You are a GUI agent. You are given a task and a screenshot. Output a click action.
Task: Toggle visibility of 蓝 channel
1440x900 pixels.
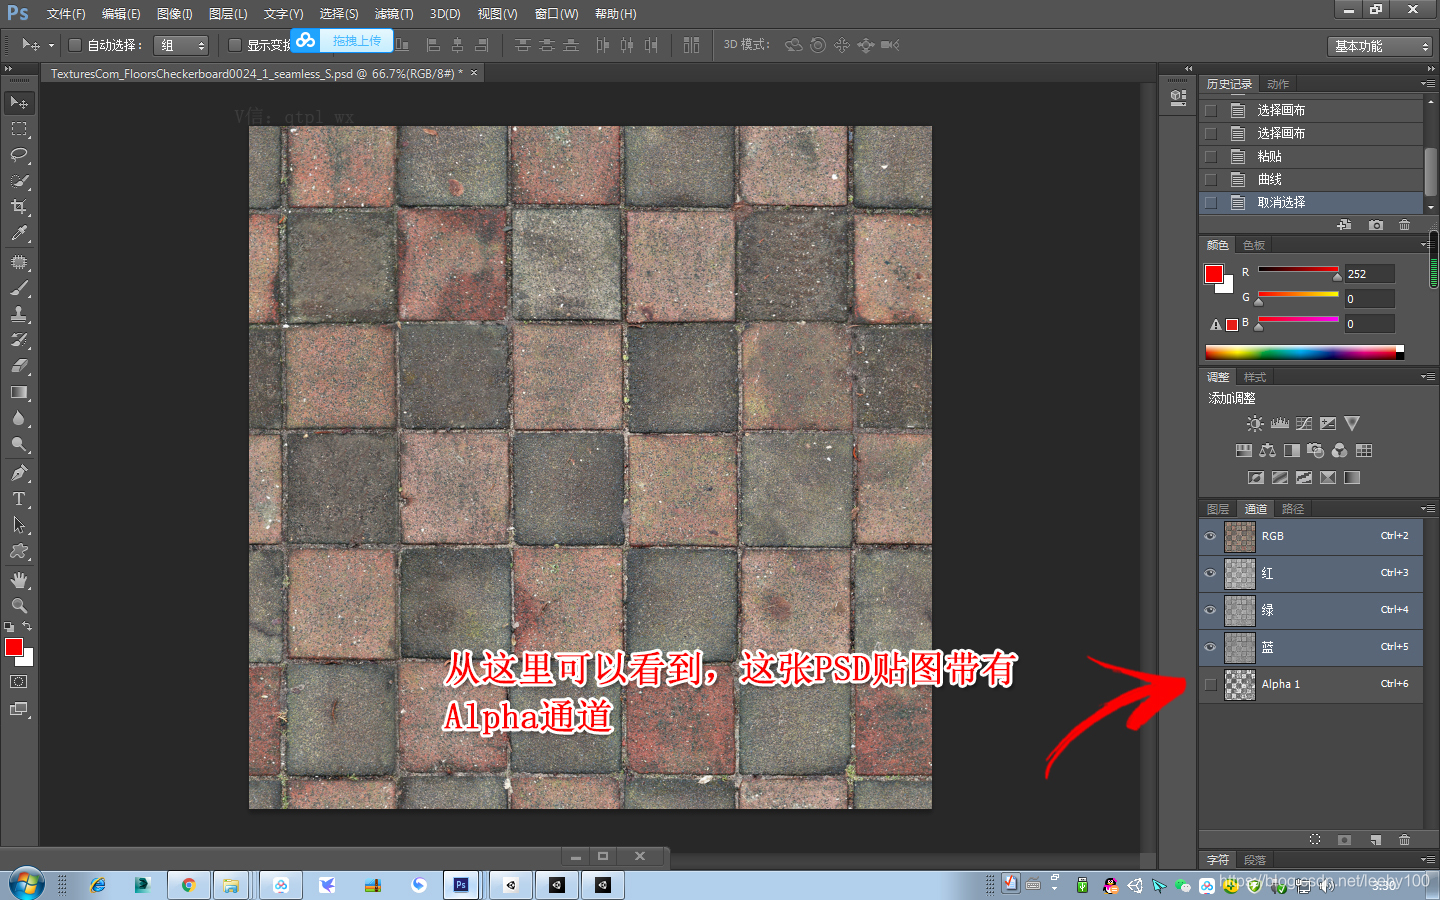(x=1210, y=647)
